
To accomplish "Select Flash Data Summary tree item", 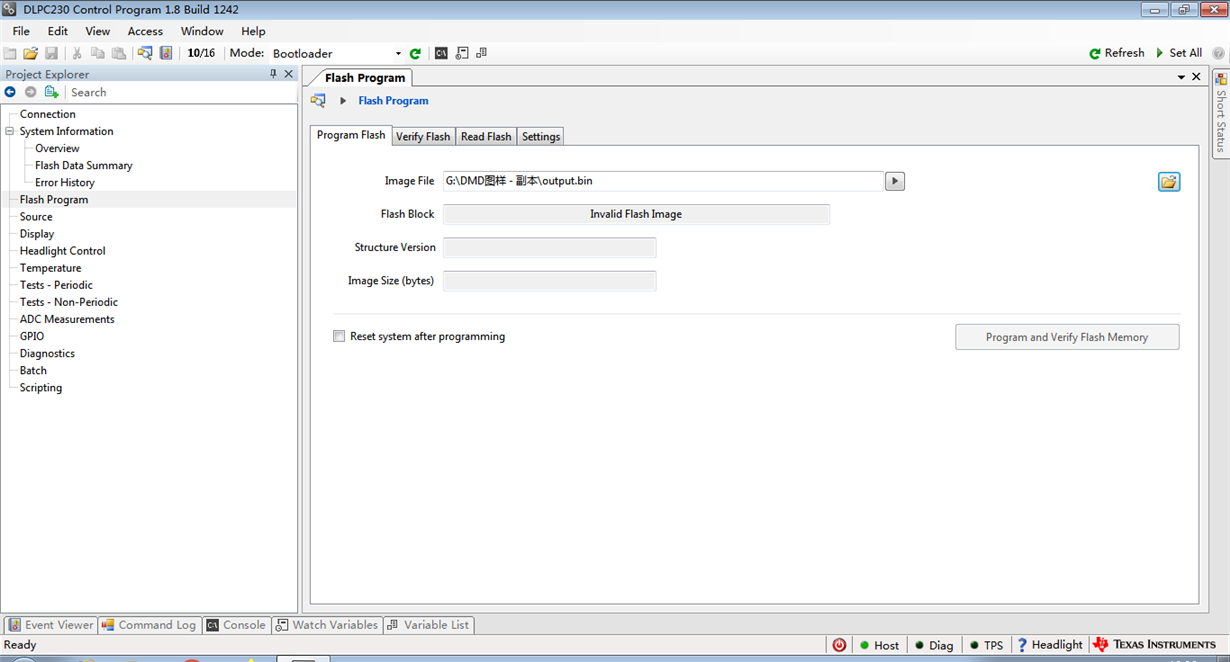I will pyautogui.click(x=84, y=165).
